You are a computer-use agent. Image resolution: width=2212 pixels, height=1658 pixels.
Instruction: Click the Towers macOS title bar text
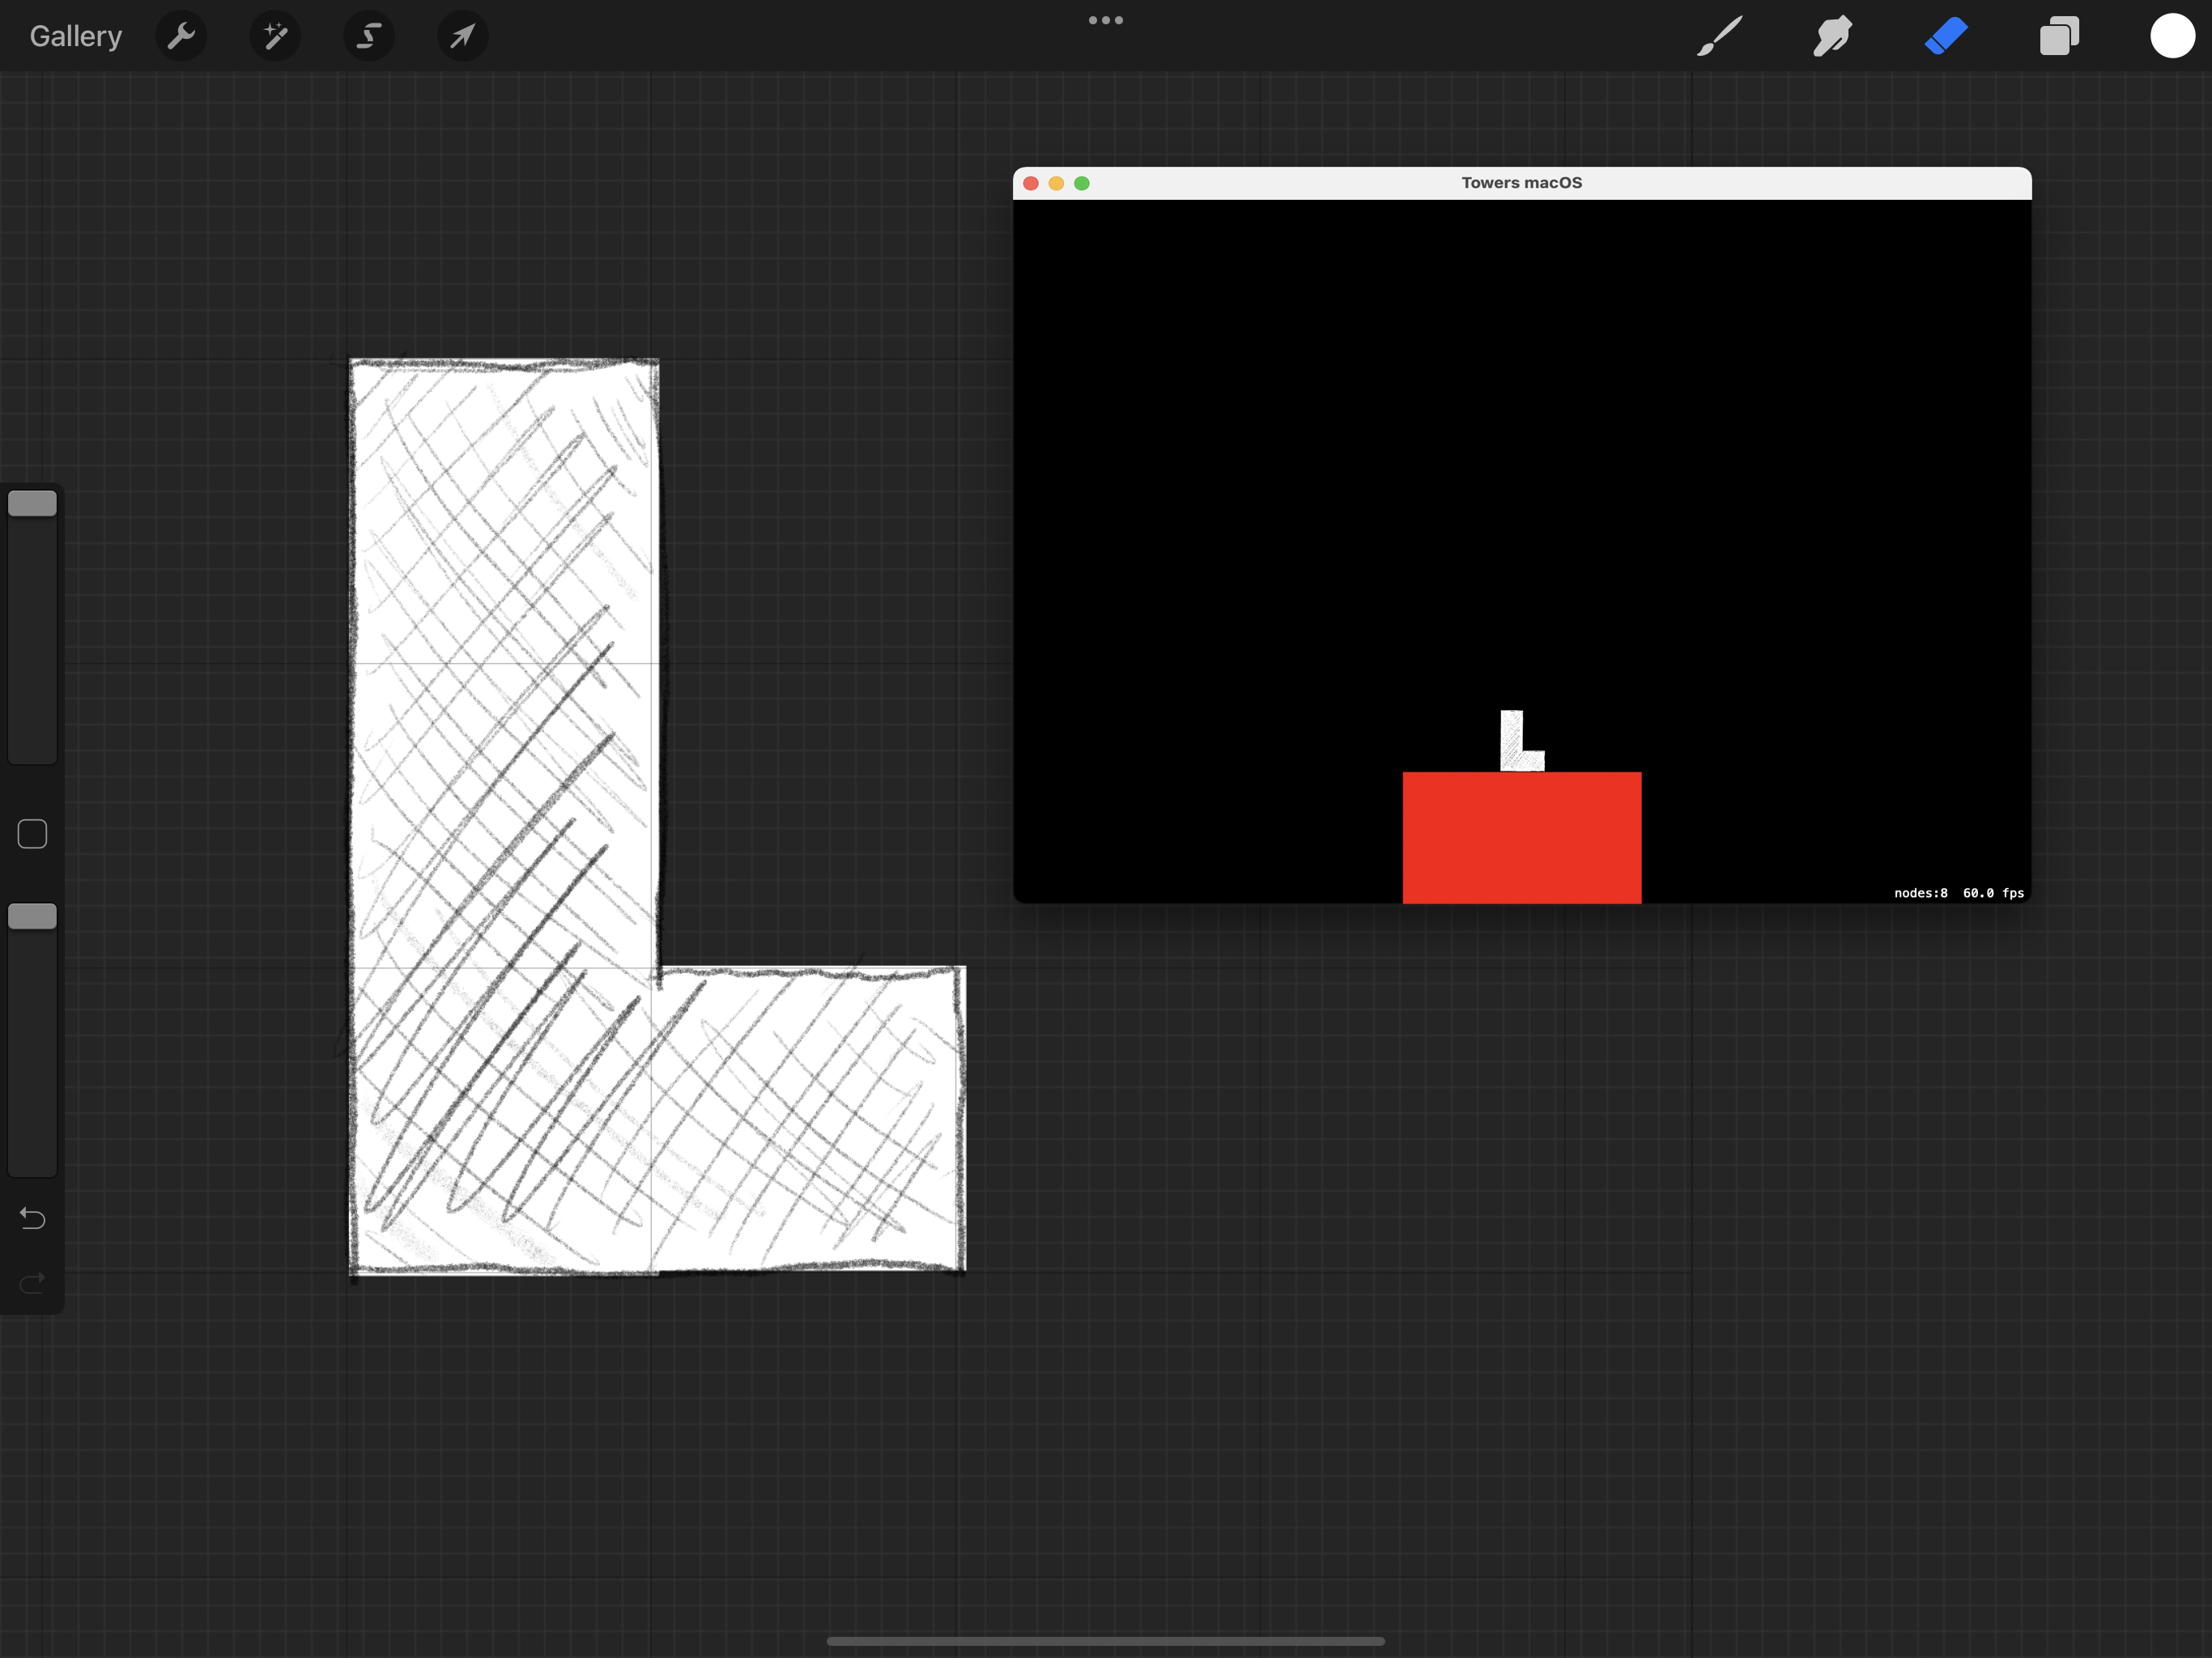click(1522, 183)
